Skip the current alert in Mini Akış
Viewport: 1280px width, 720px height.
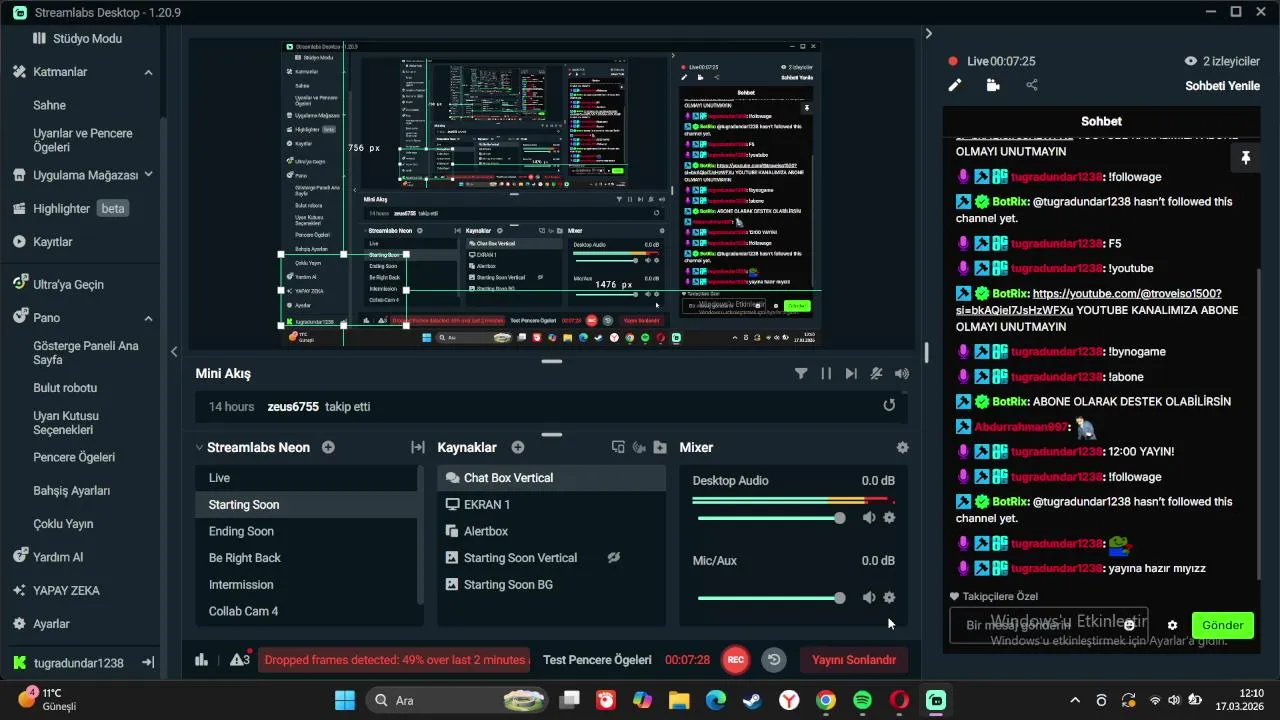tap(851, 374)
